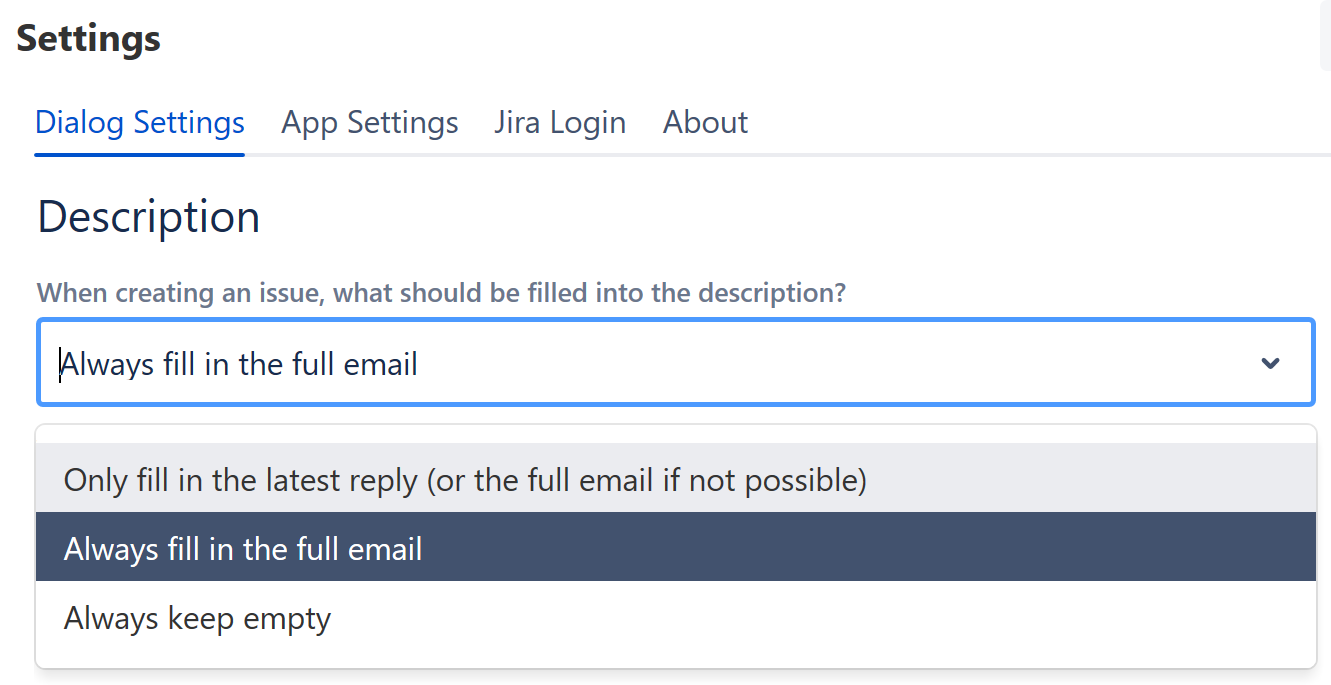Click the dropdown chevron arrow icon
This screenshot has width=1331, height=685.
click(1270, 363)
